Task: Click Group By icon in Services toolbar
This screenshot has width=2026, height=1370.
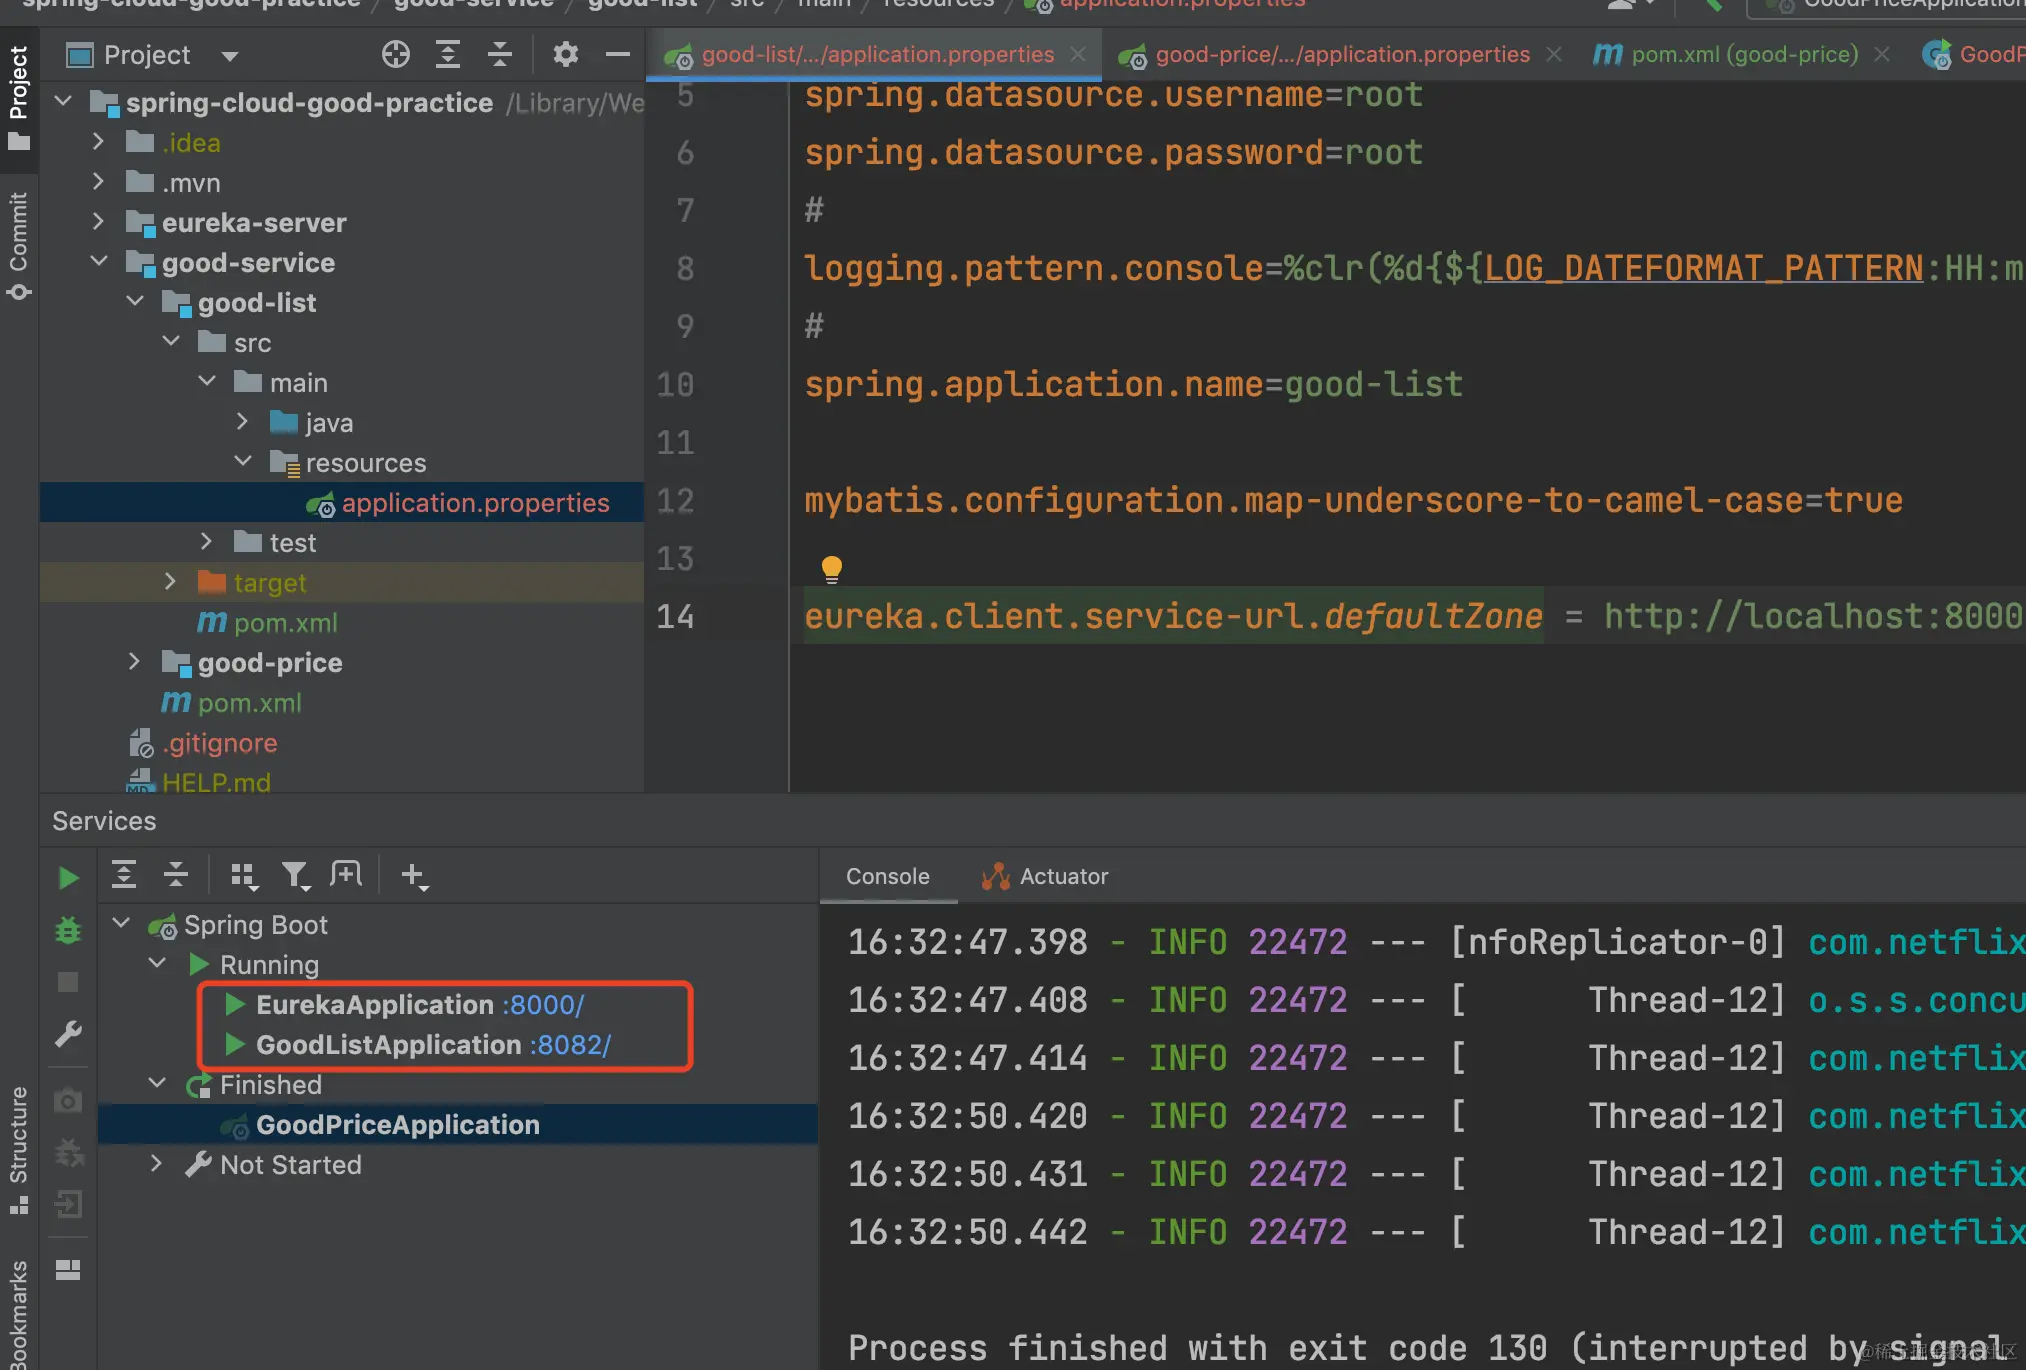Action: pyautogui.click(x=243, y=876)
